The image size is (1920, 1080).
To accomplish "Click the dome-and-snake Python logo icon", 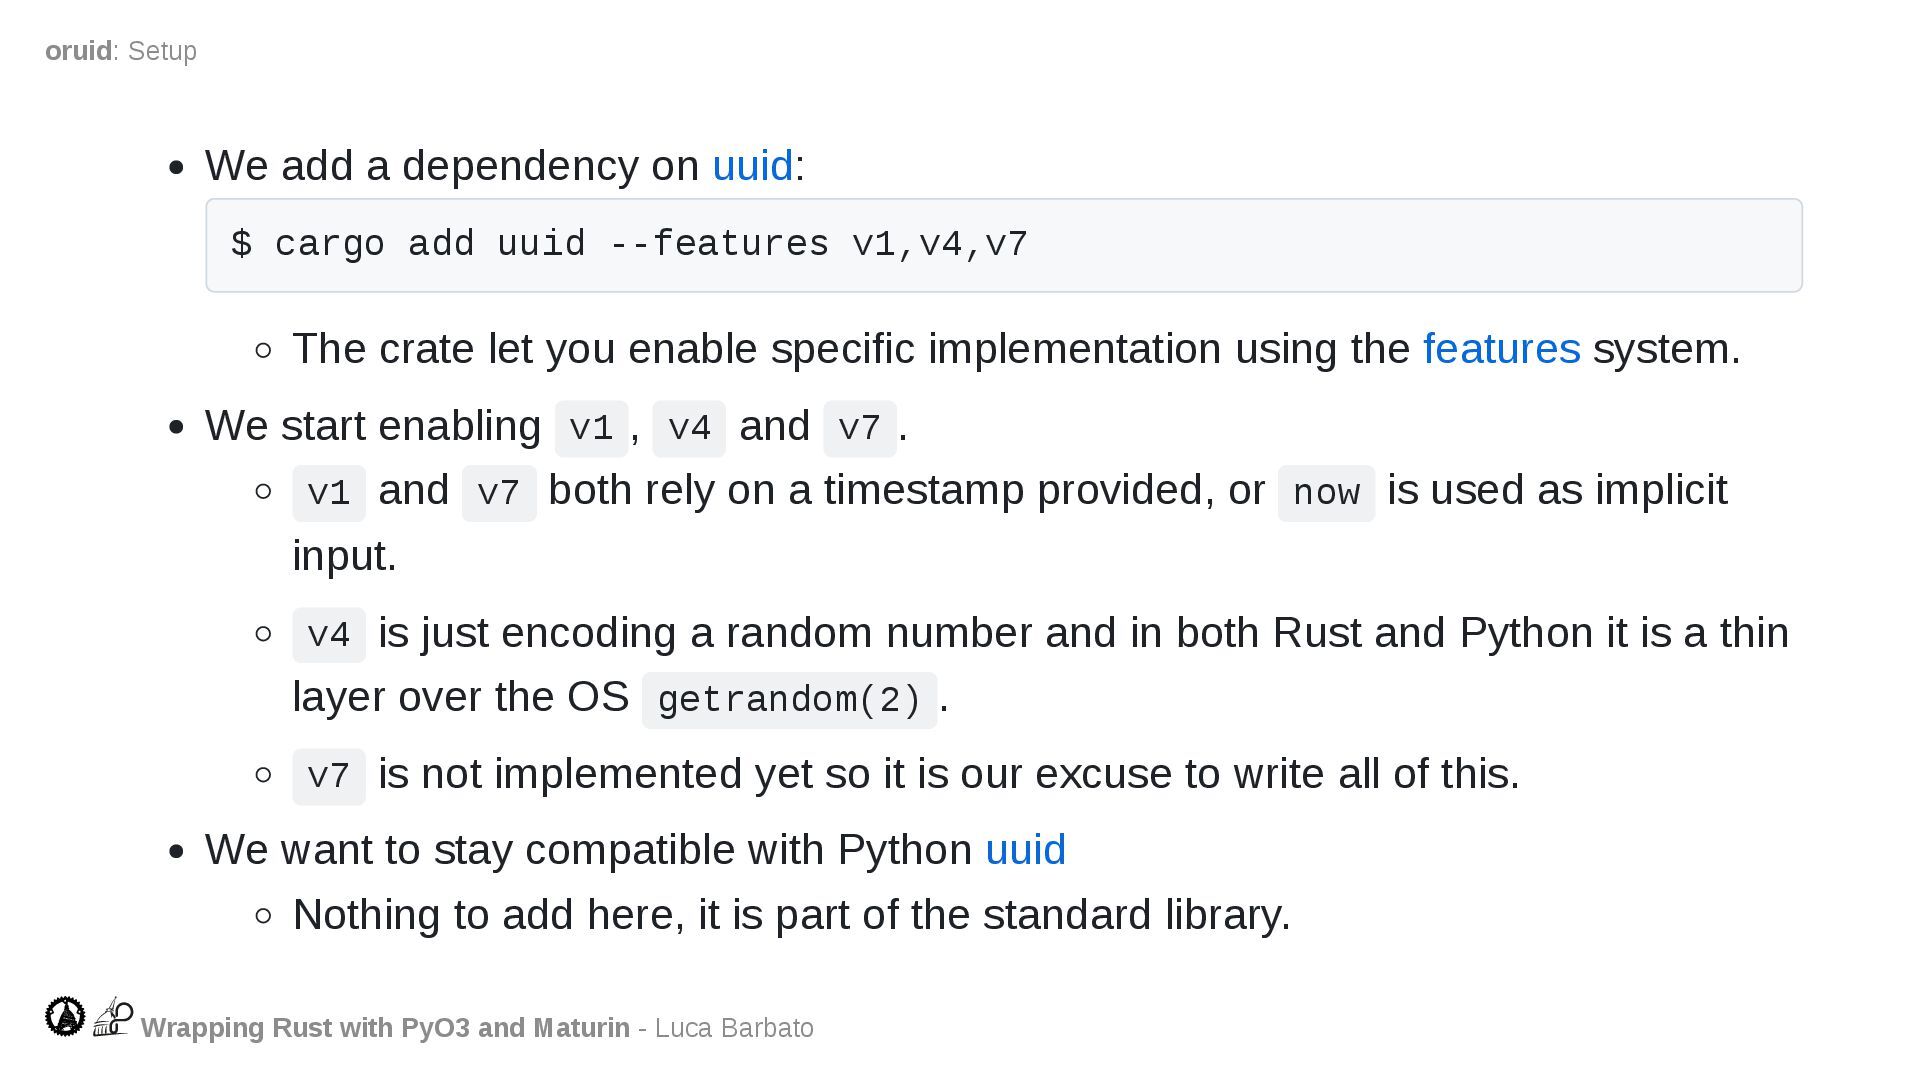I will tap(113, 1016).
